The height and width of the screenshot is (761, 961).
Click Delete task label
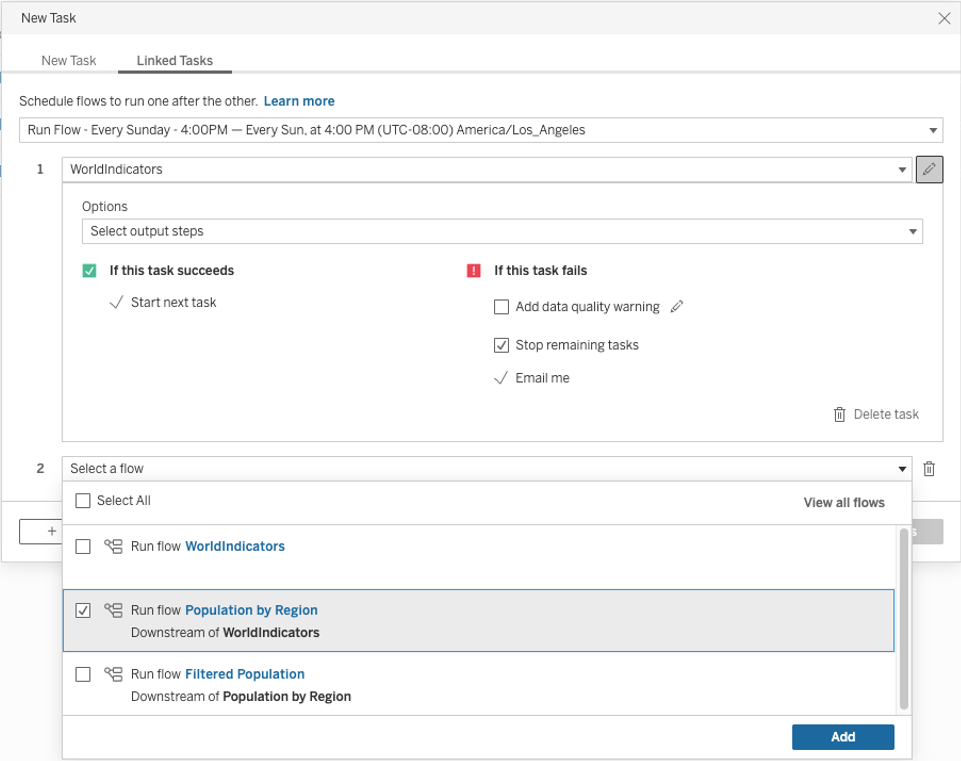tap(886, 414)
